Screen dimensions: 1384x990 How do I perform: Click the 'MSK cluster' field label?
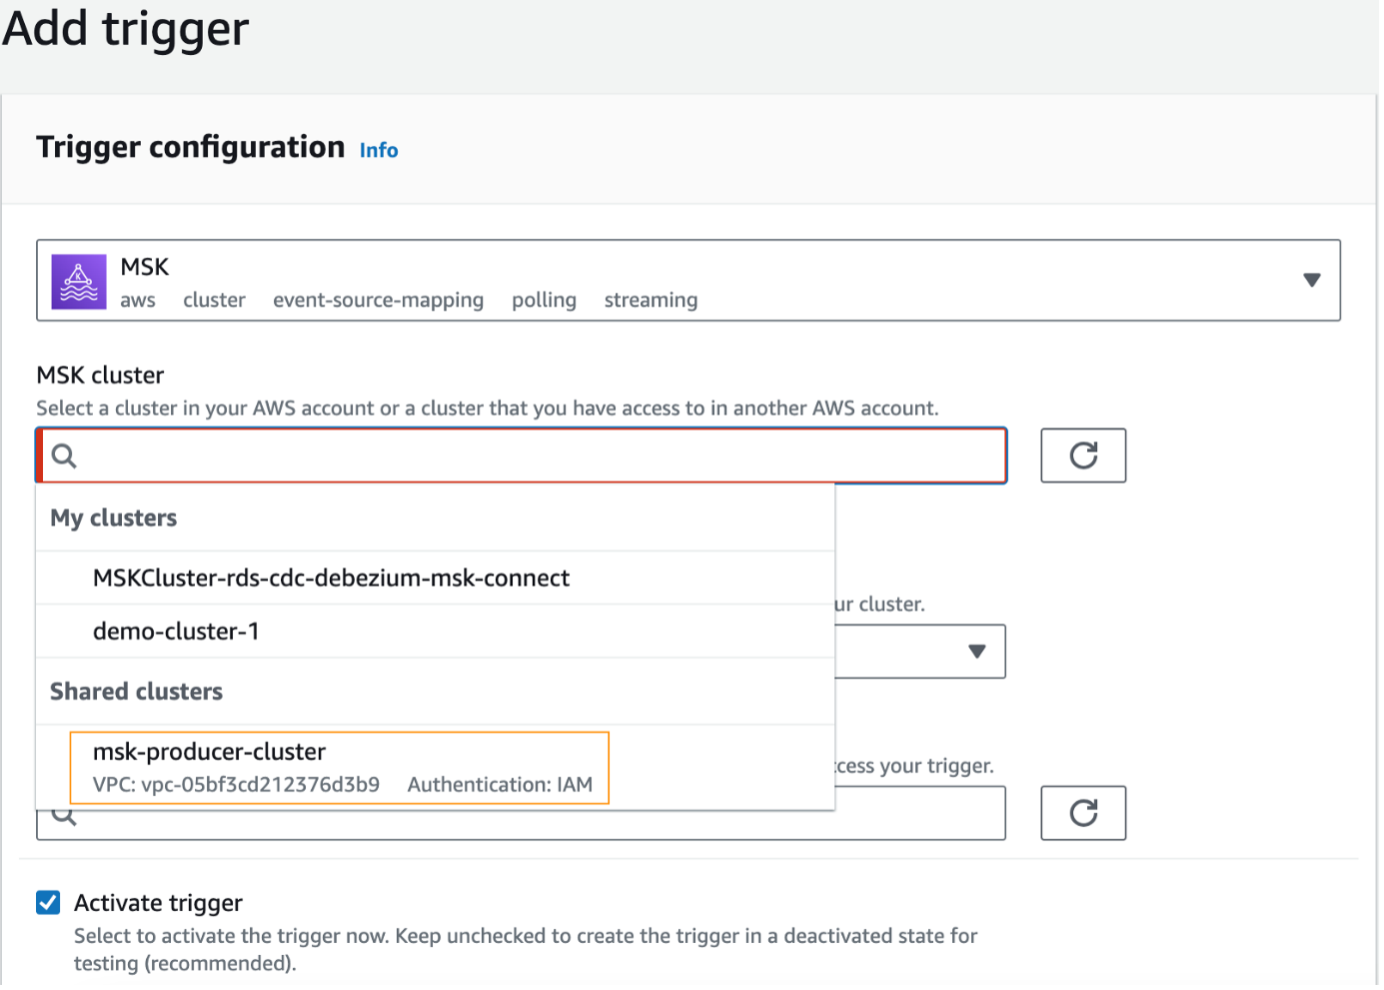tap(100, 376)
